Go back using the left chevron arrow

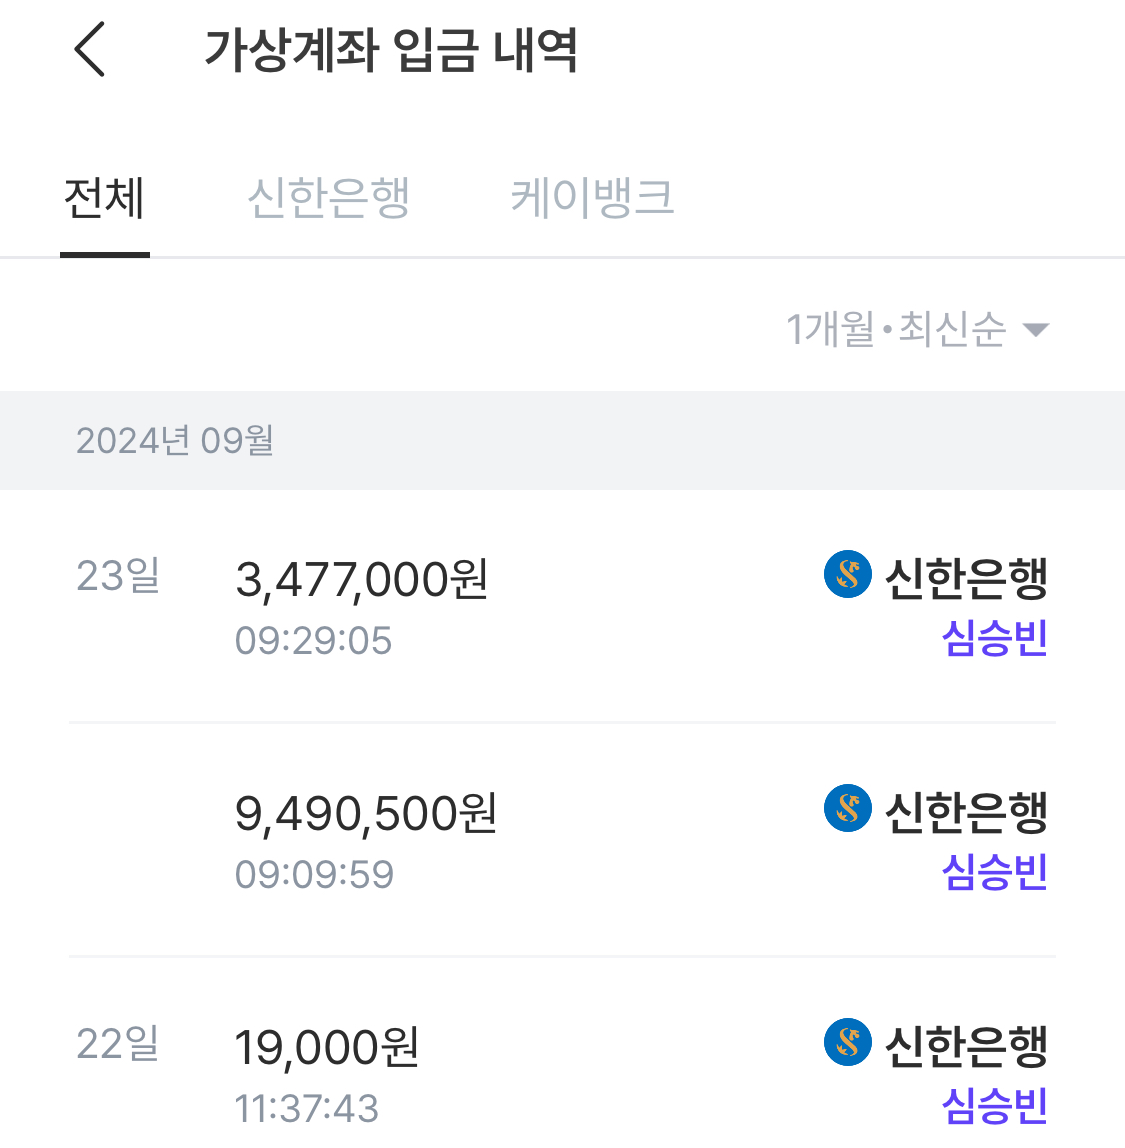(90, 49)
